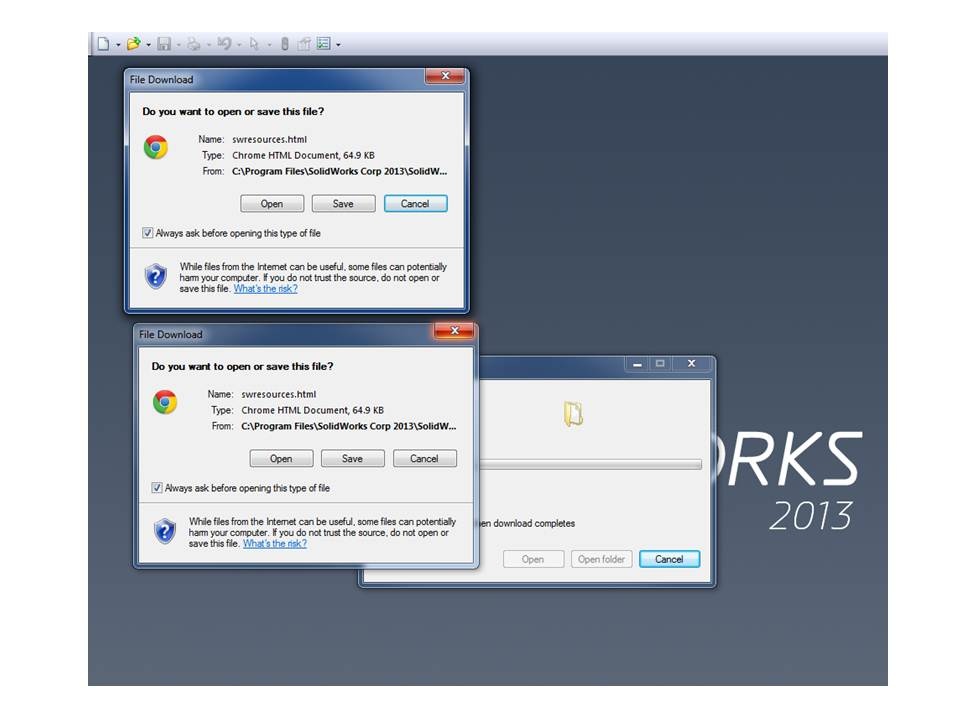960x720 pixels.
Task: Close the download progress window with X
Action: [x=691, y=364]
